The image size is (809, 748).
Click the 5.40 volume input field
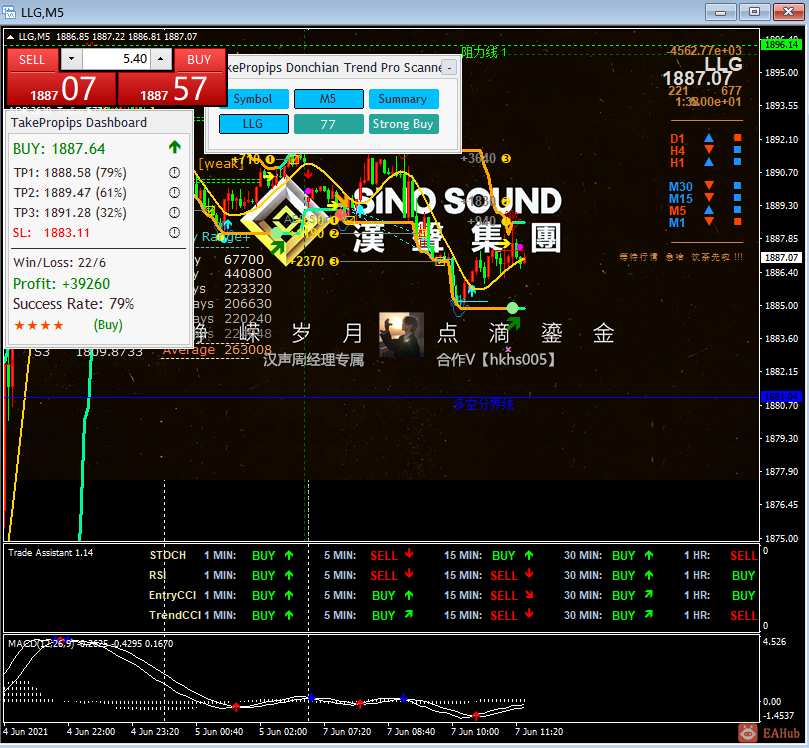tap(117, 59)
